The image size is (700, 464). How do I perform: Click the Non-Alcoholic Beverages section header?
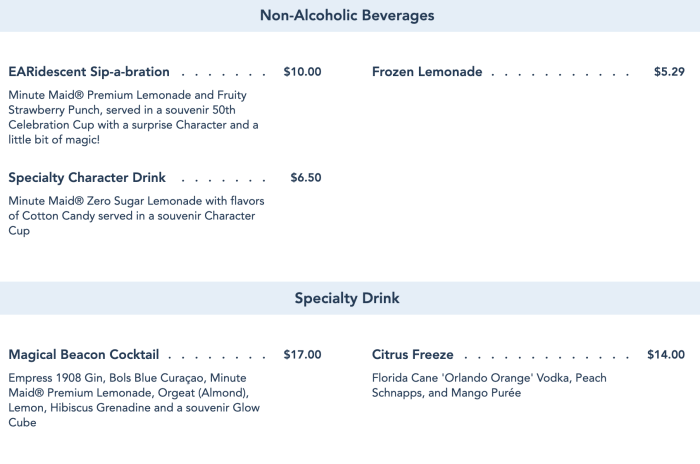[x=347, y=16]
